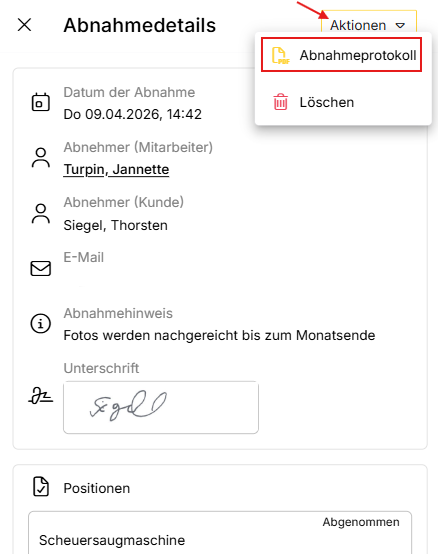Click the person icon for Abnehmer (Kunde)
The image size is (438, 554).
click(x=41, y=213)
